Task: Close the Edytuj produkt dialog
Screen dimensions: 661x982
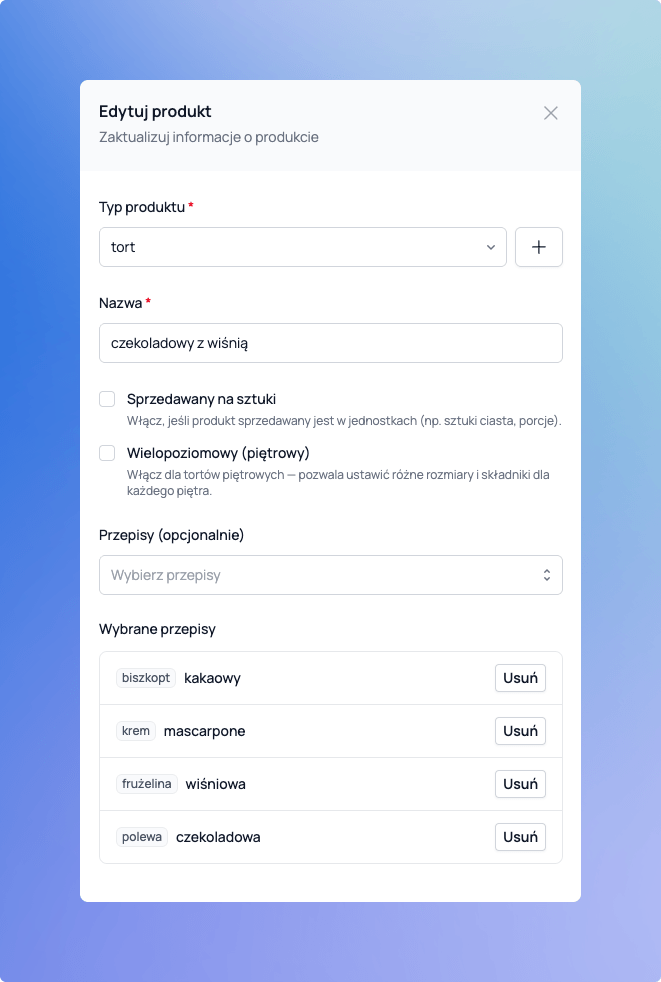Action: 550,113
